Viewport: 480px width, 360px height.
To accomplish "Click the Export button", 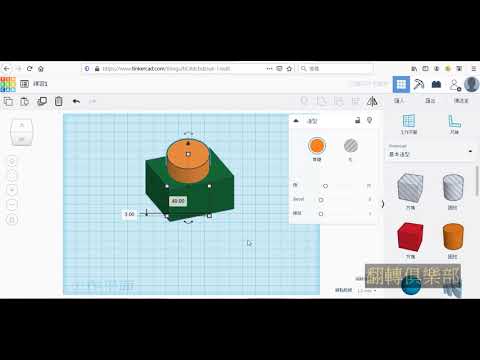I will (430, 100).
